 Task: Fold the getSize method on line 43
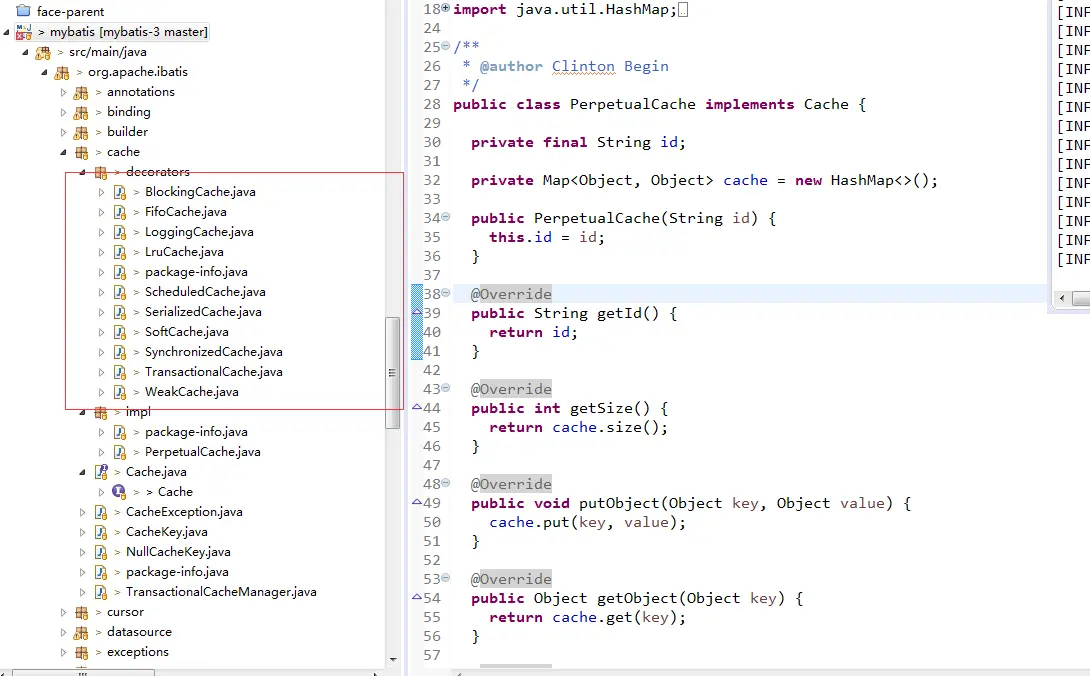pos(446,387)
